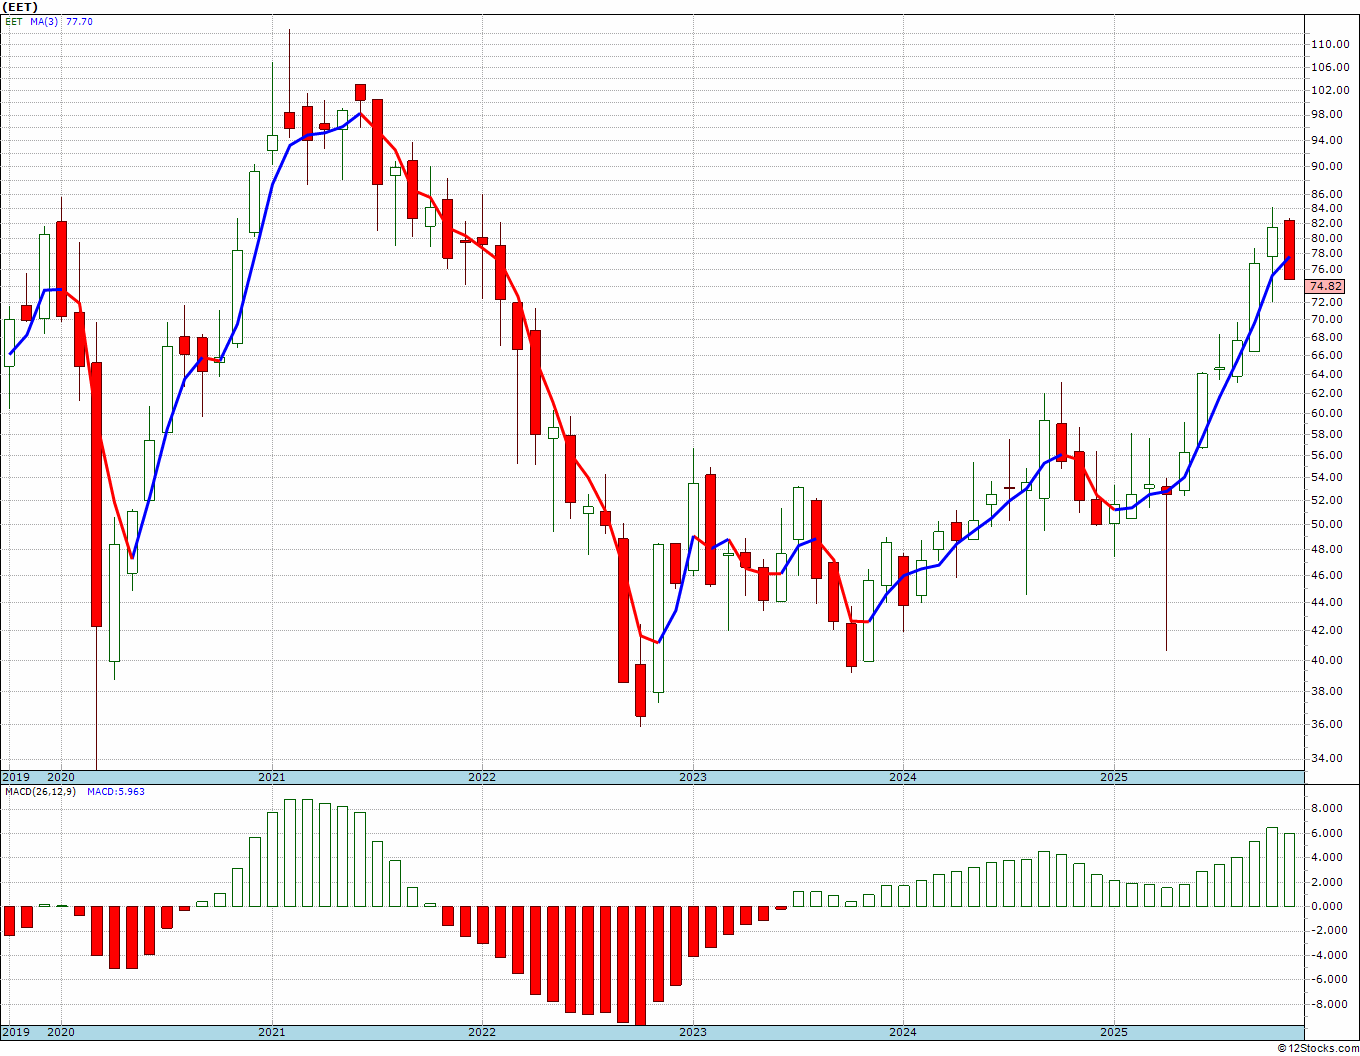Click the red 74.82 current price tag

coord(1325,286)
